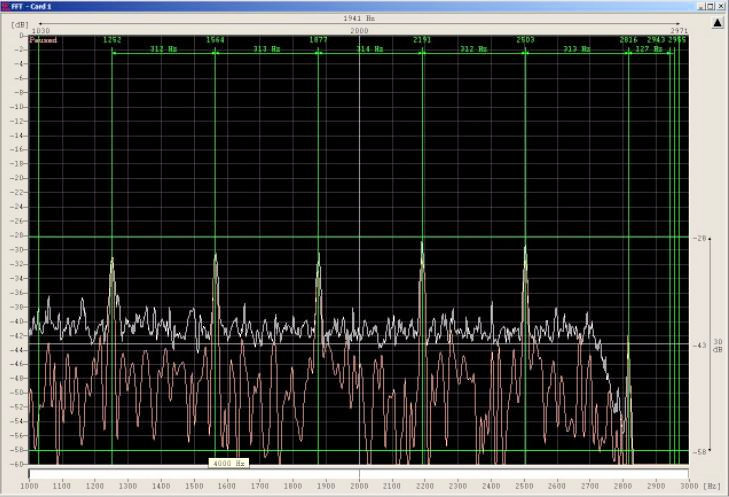This screenshot has width=729, height=497.
Task: Minimize the FFT Card 1 window
Action: 701,5
